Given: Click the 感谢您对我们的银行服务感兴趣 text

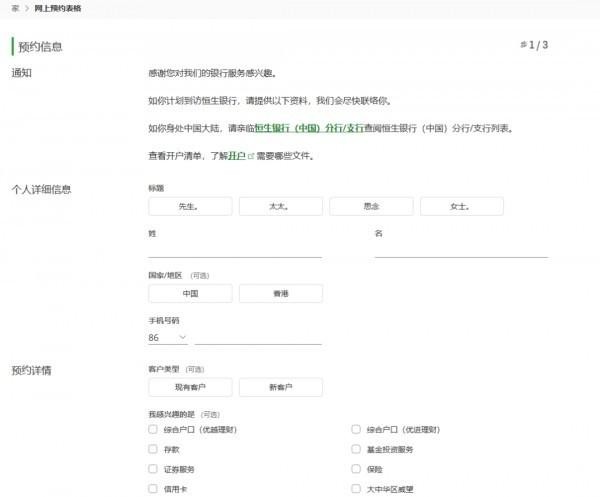Looking at the screenshot, I should tap(212, 73).
